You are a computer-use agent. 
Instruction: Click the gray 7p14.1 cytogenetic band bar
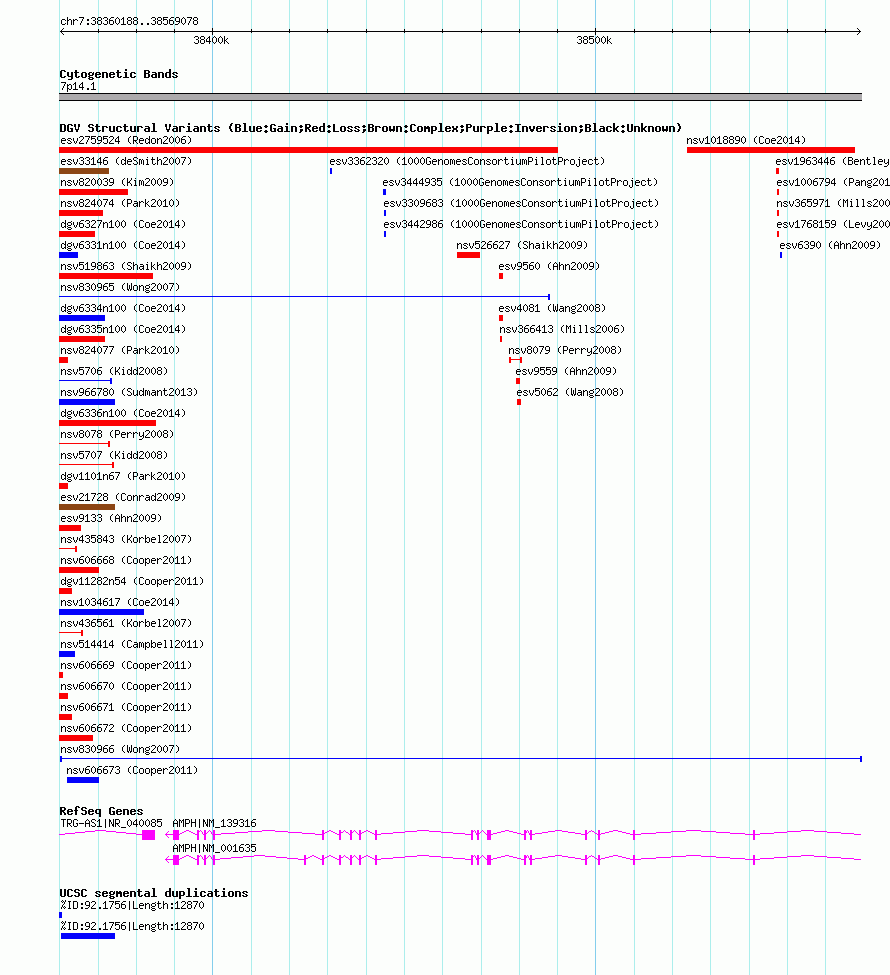[x=460, y=97]
